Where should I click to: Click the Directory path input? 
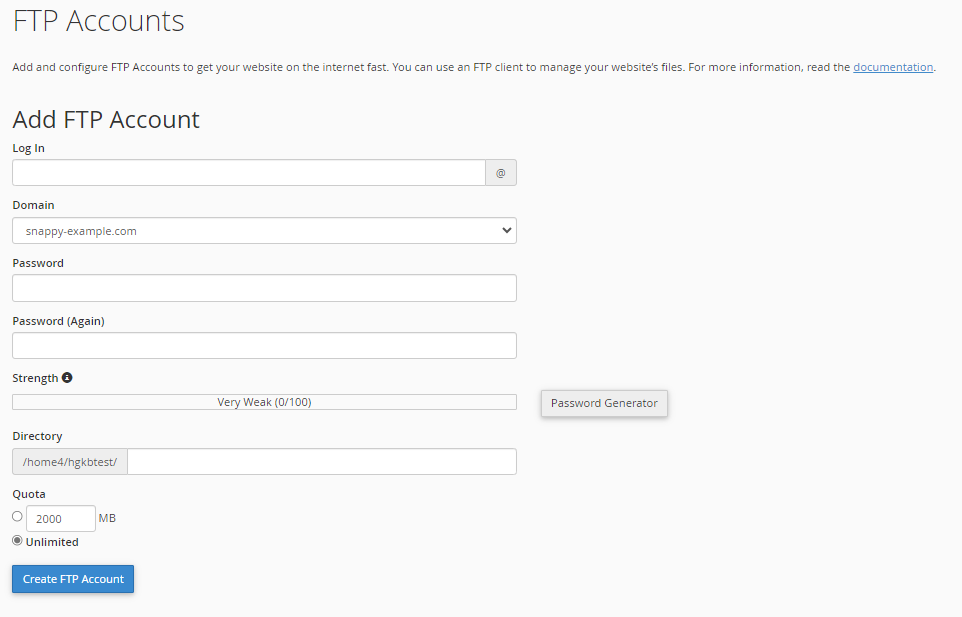click(322, 461)
